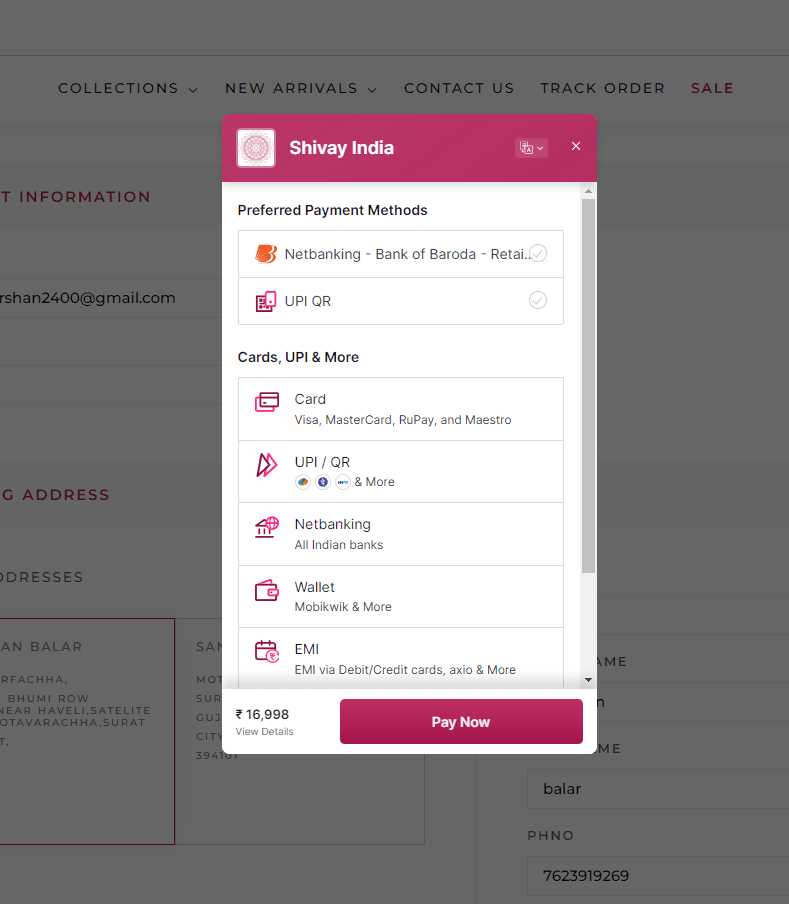Click the EMI calendar icon
Image resolution: width=789 pixels, height=904 pixels.
[x=267, y=651]
